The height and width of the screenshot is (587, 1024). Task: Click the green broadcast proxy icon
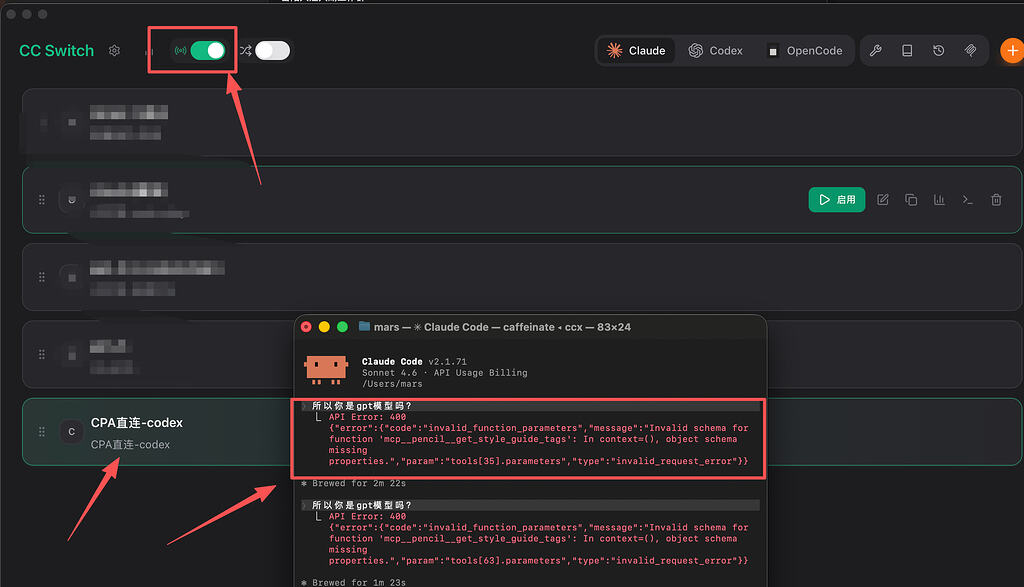181,50
